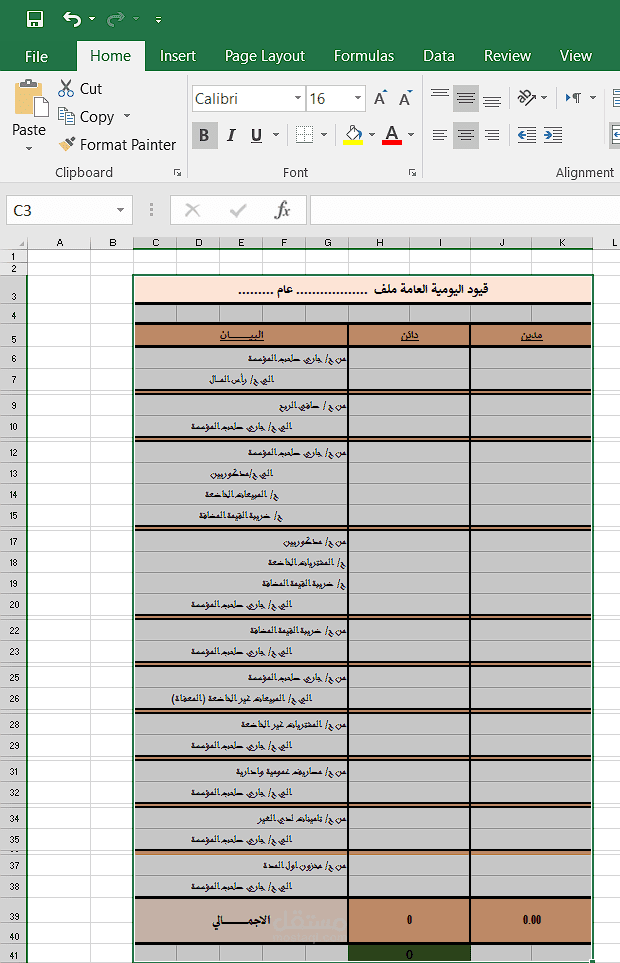Expand the Paste options arrow
This screenshot has height=963, width=620.
[29, 148]
